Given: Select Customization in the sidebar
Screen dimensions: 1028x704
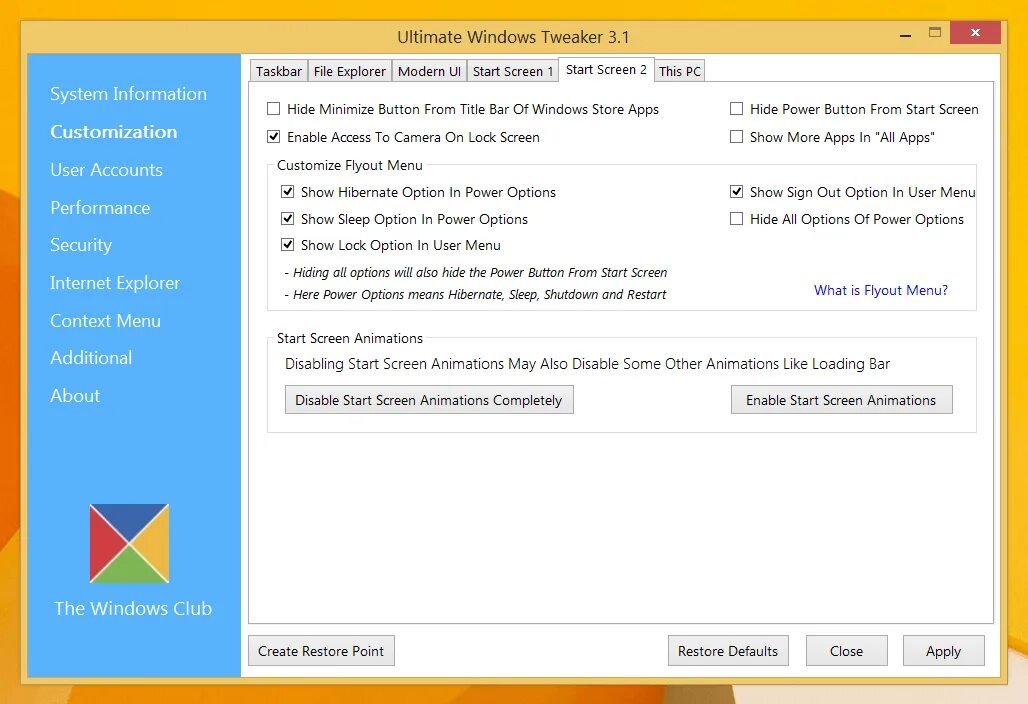Looking at the screenshot, I should [113, 132].
